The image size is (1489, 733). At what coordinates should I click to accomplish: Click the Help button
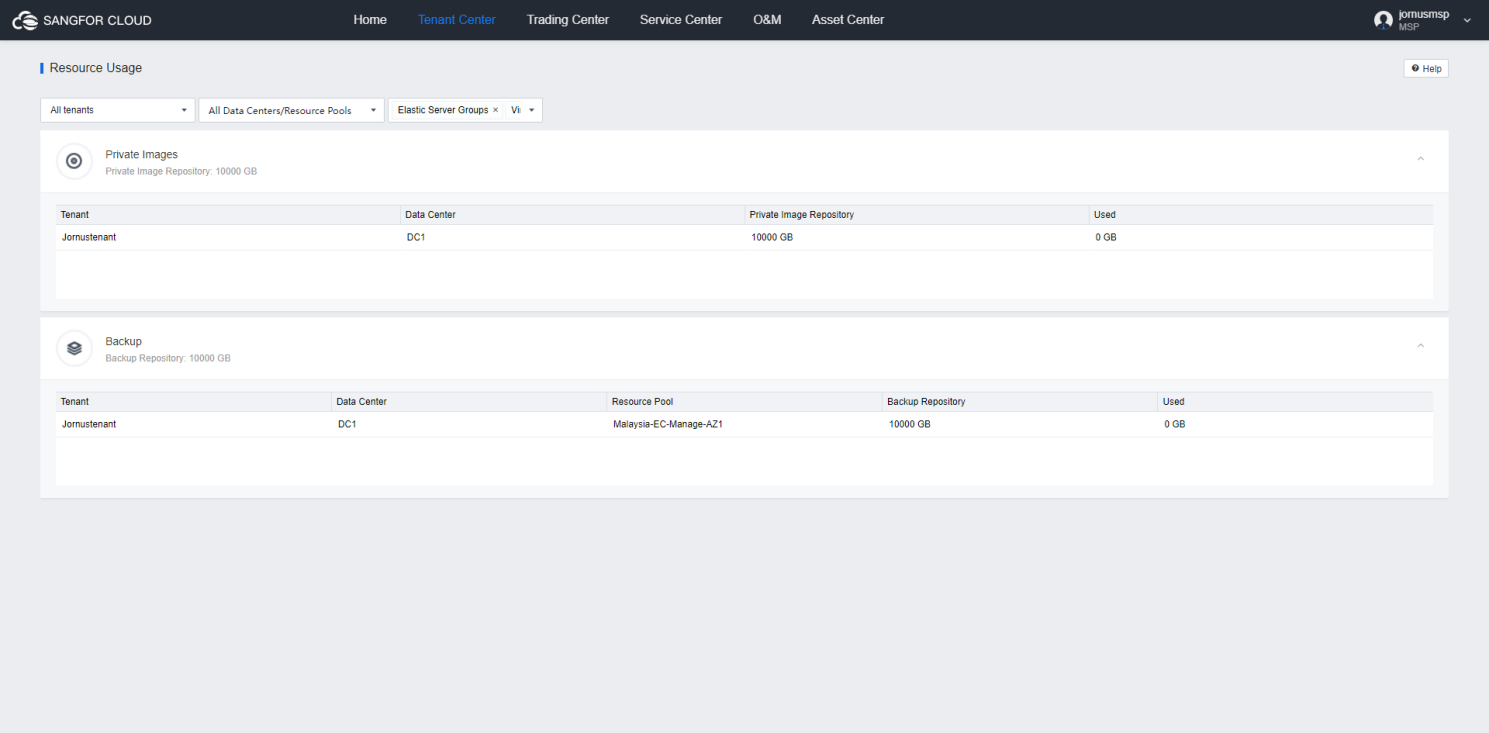1426,69
